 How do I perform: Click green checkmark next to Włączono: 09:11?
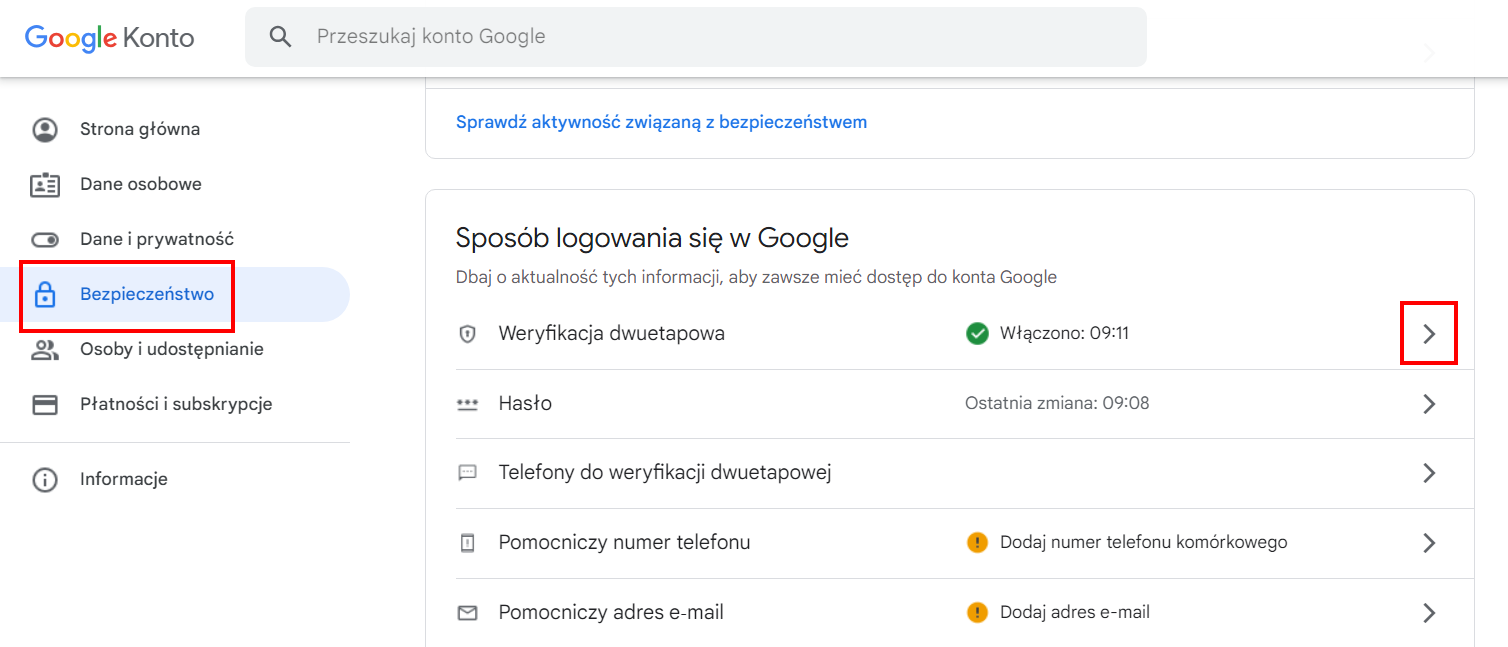point(977,333)
